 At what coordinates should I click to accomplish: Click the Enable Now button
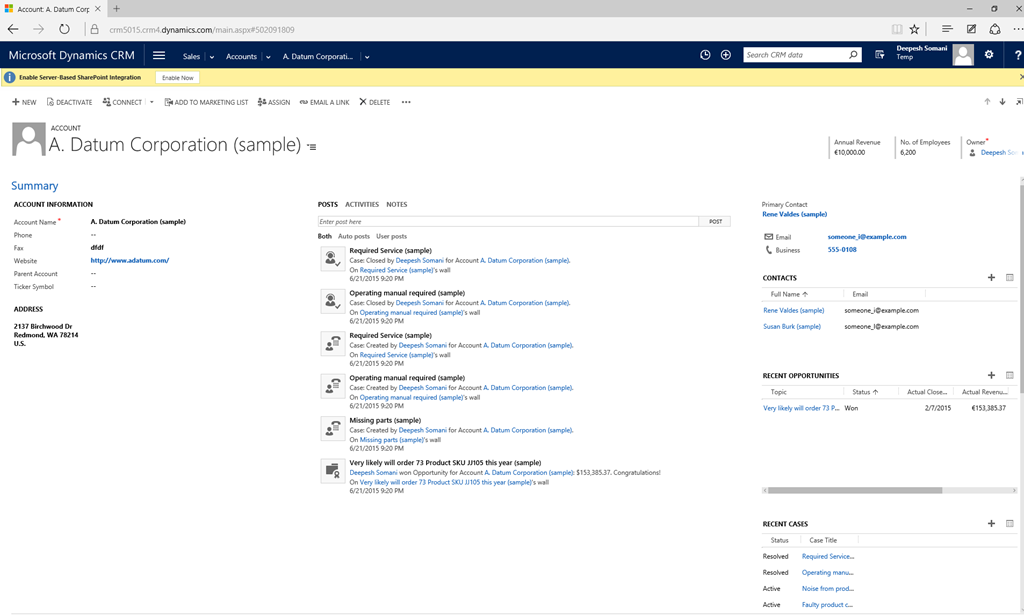177,77
